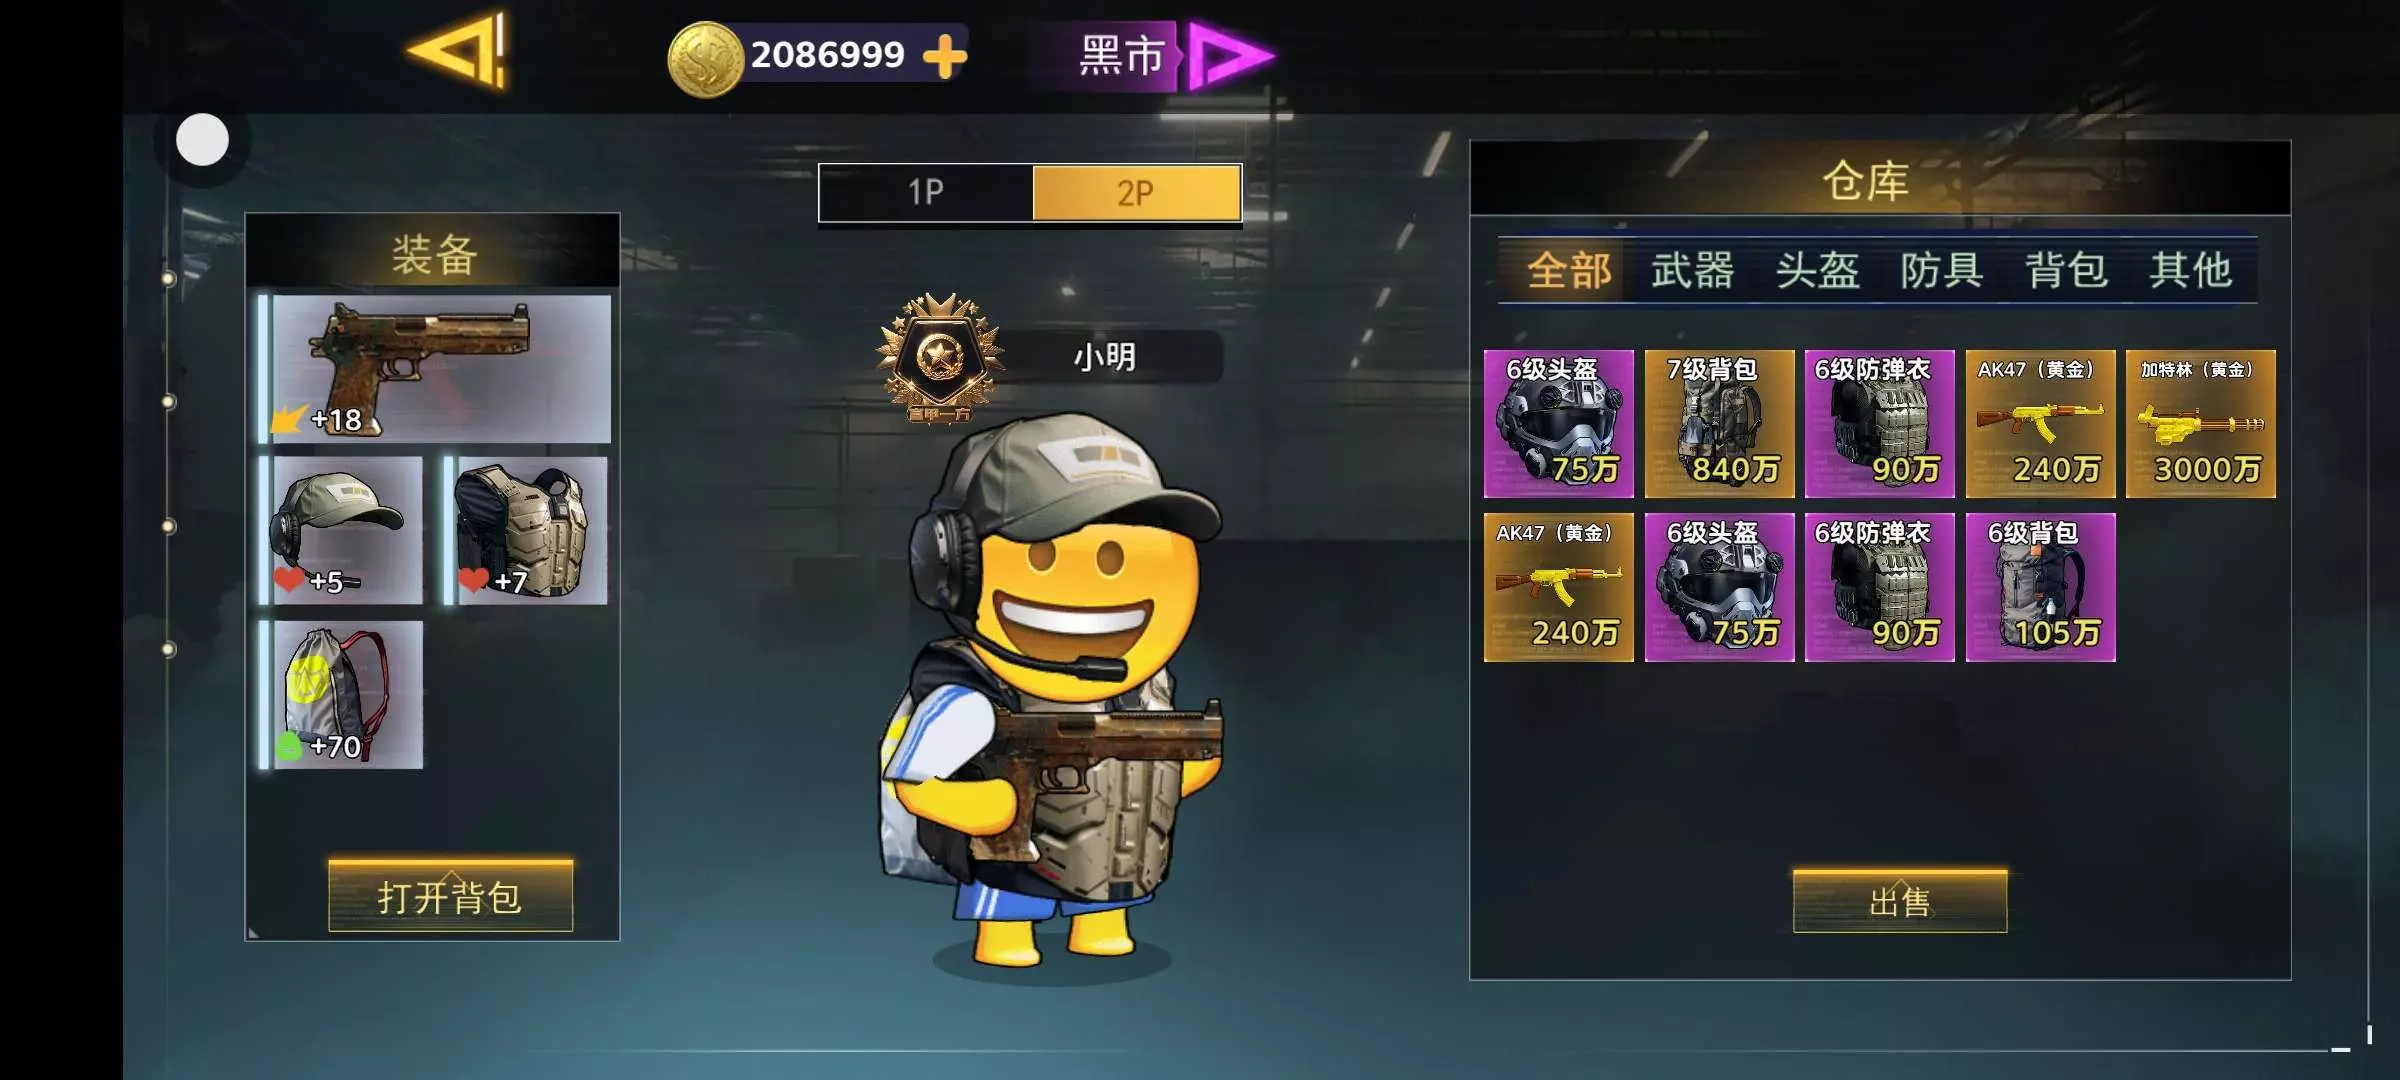Viewport: 2400px width, 1080px height.
Task: Switch to 2P player toggle
Action: 1136,192
